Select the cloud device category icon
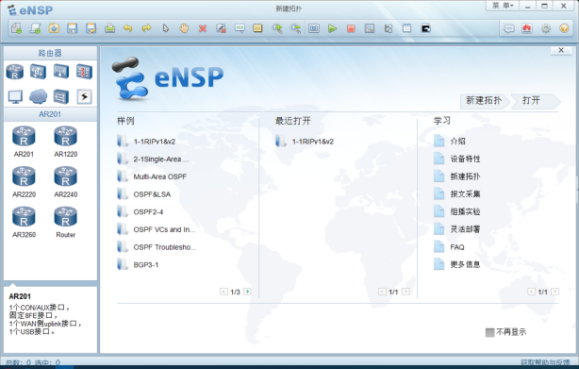The height and width of the screenshot is (369, 579). coord(38,96)
